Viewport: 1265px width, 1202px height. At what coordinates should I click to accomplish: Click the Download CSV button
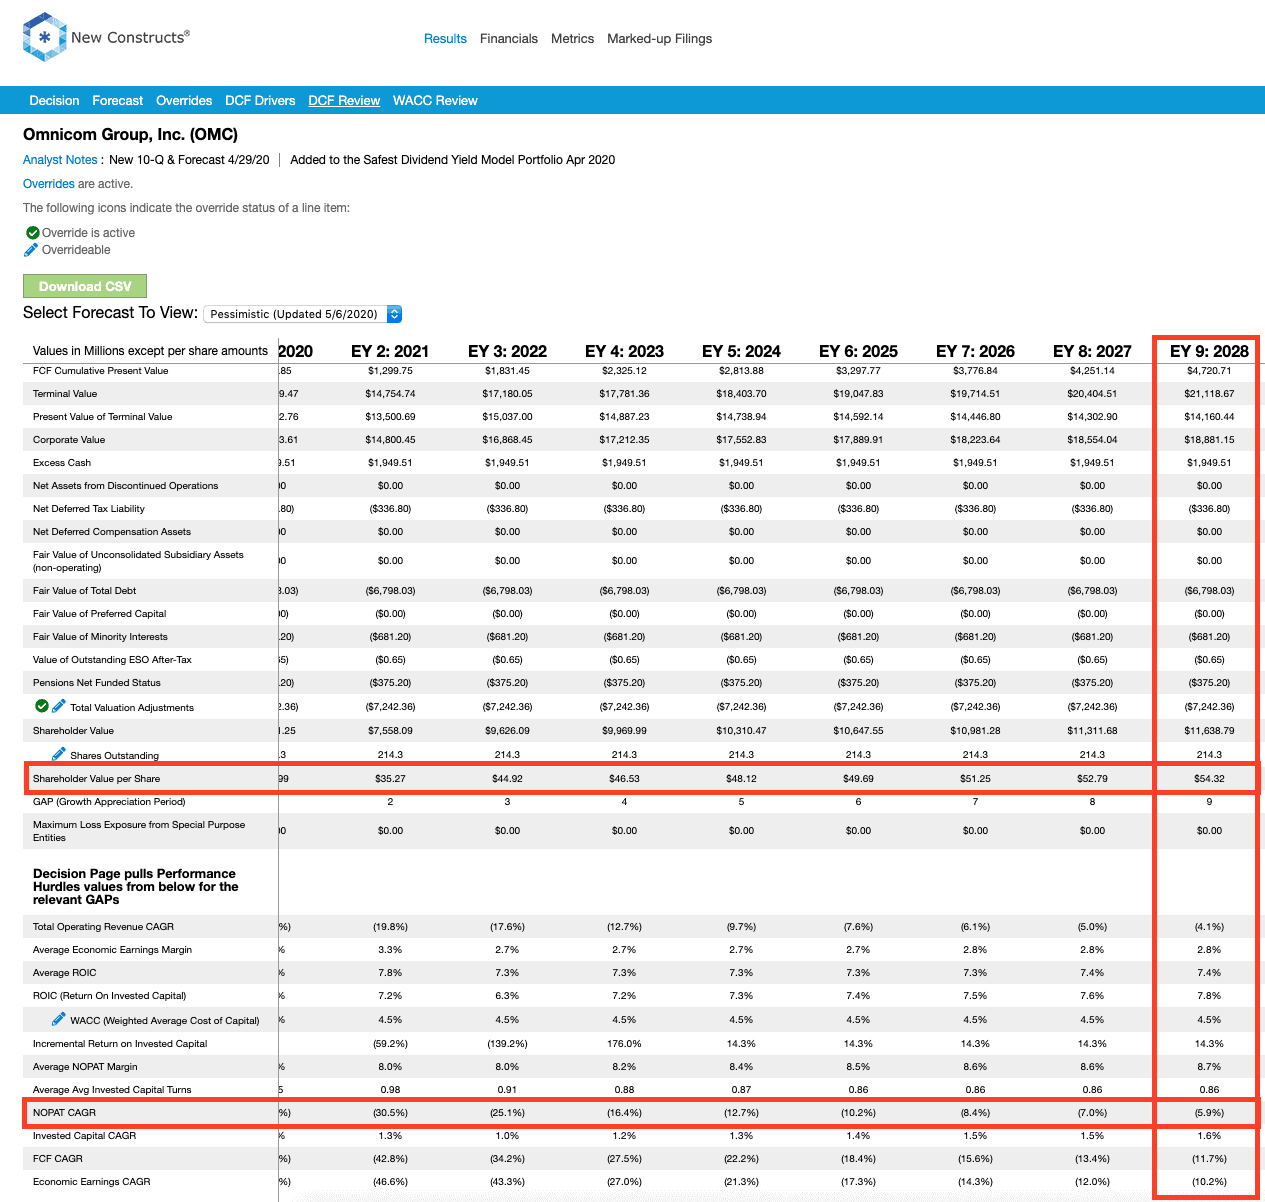pyautogui.click(x=85, y=286)
